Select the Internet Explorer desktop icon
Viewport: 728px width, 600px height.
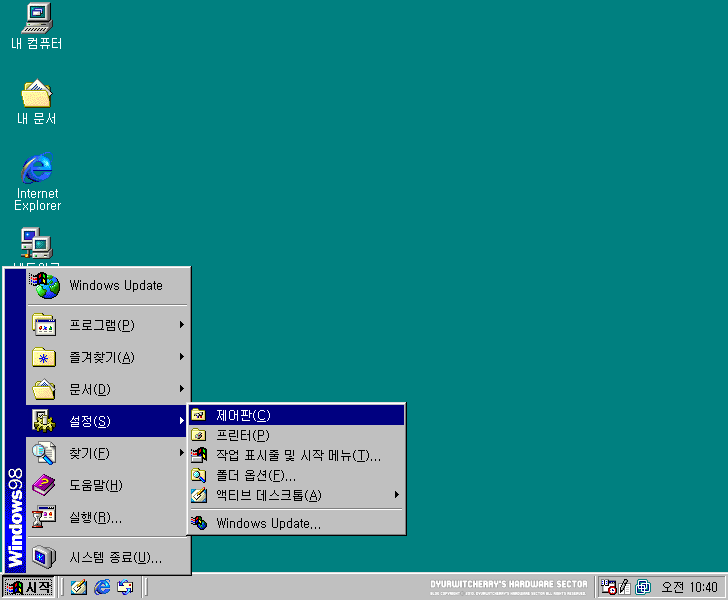[x=37, y=168]
